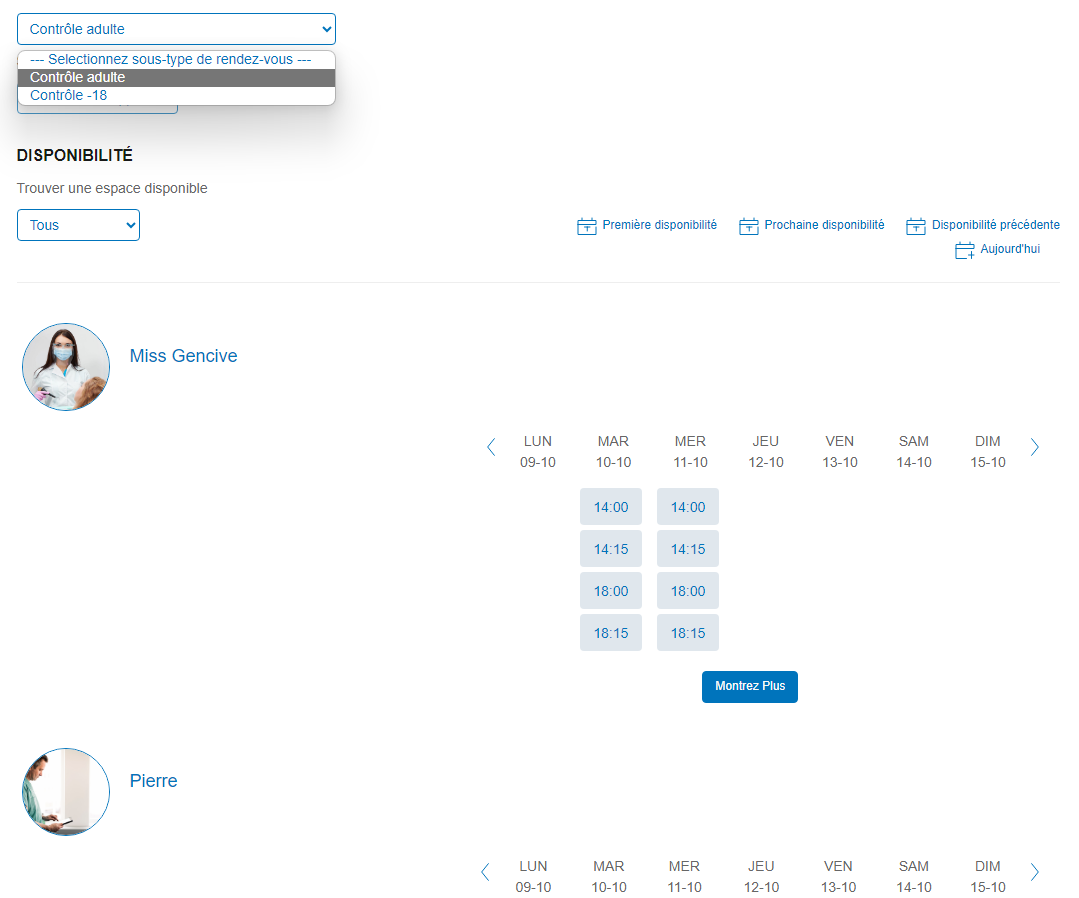Choose the Contrôle adulte list option
Viewport: 1079px width, 898px height.
(x=78, y=78)
